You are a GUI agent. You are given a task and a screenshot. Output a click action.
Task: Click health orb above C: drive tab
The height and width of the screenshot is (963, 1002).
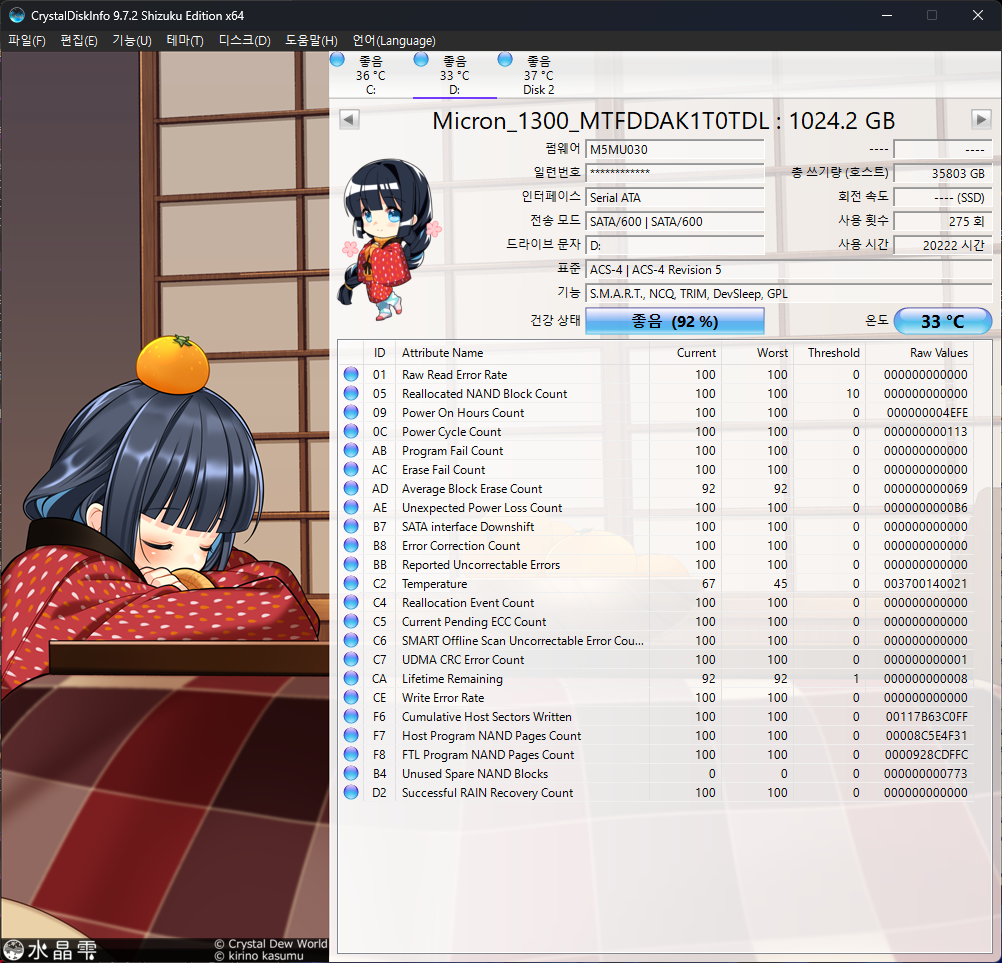337,60
